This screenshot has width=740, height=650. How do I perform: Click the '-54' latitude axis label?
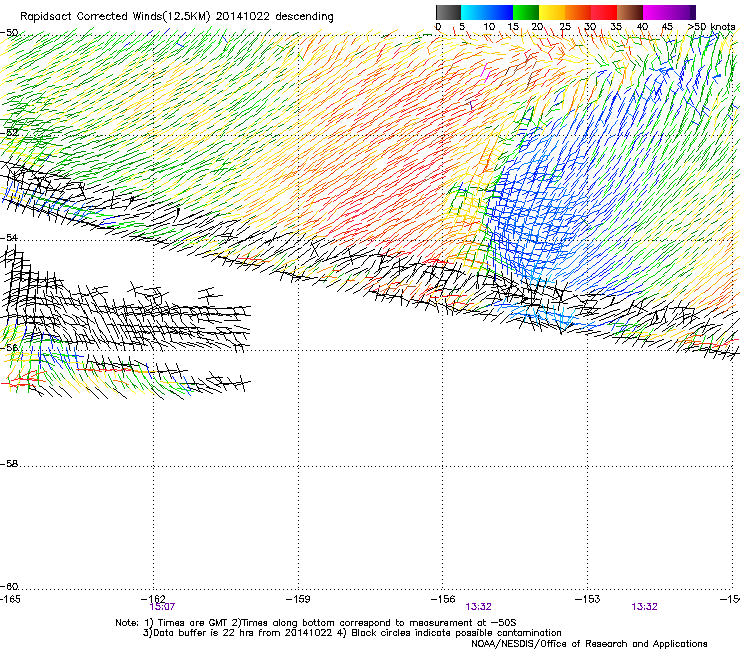[x=9, y=237]
